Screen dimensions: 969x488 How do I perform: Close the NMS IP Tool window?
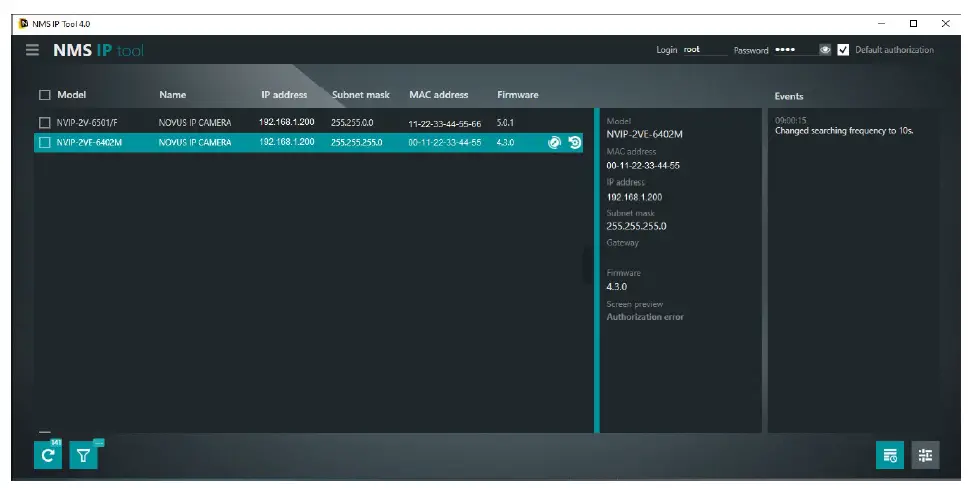pyautogui.click(x=946, y=23)
